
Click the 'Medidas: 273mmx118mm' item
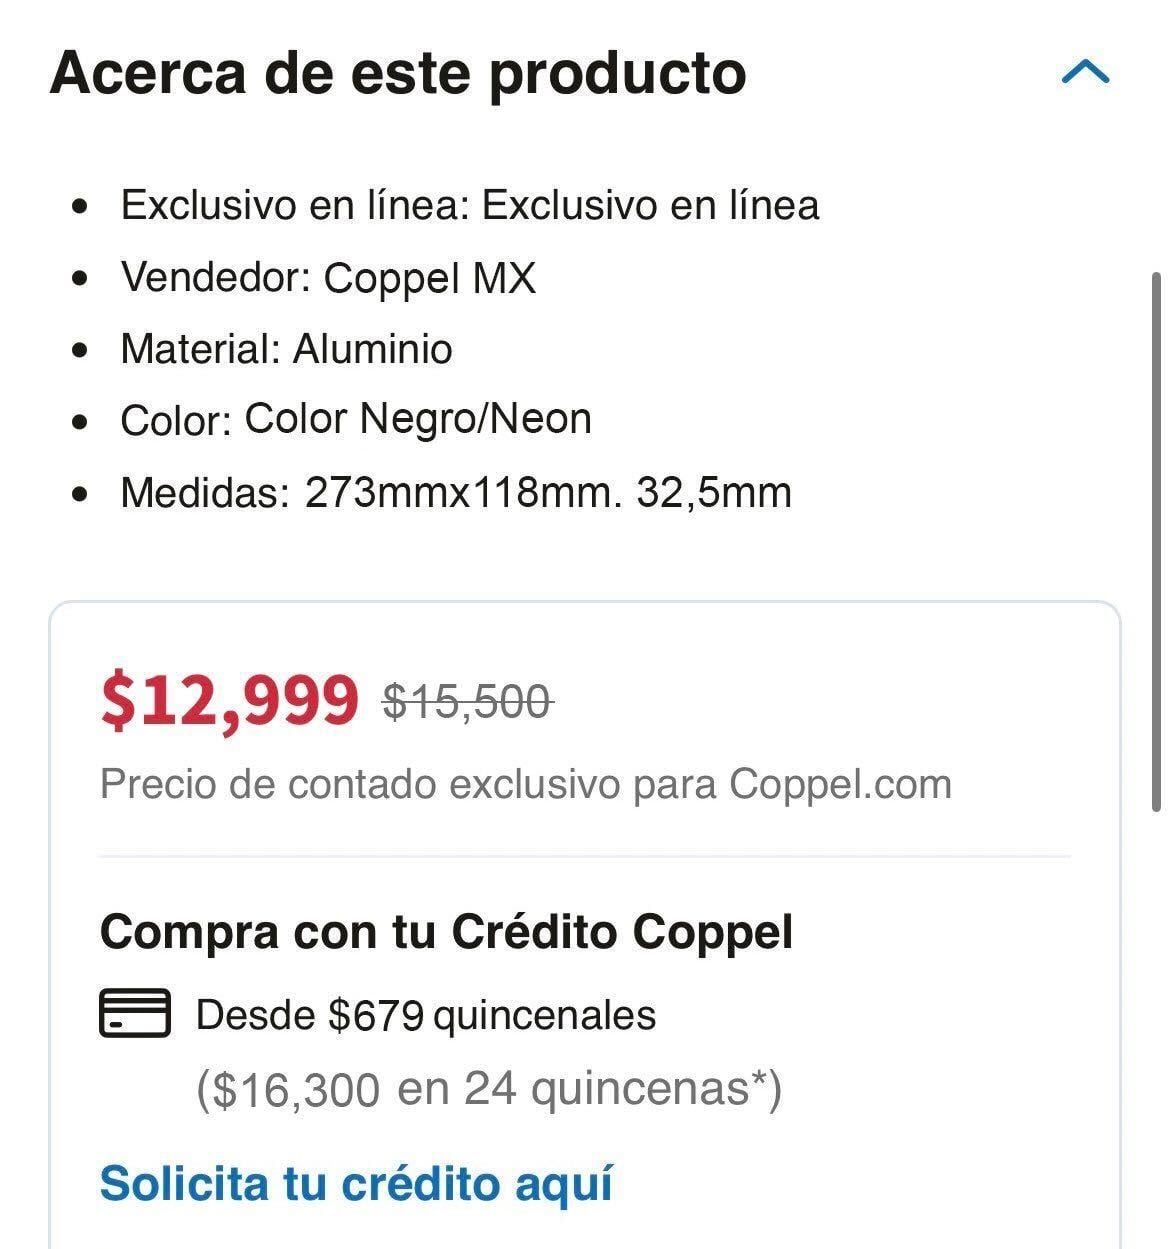[x=455, y=492]
